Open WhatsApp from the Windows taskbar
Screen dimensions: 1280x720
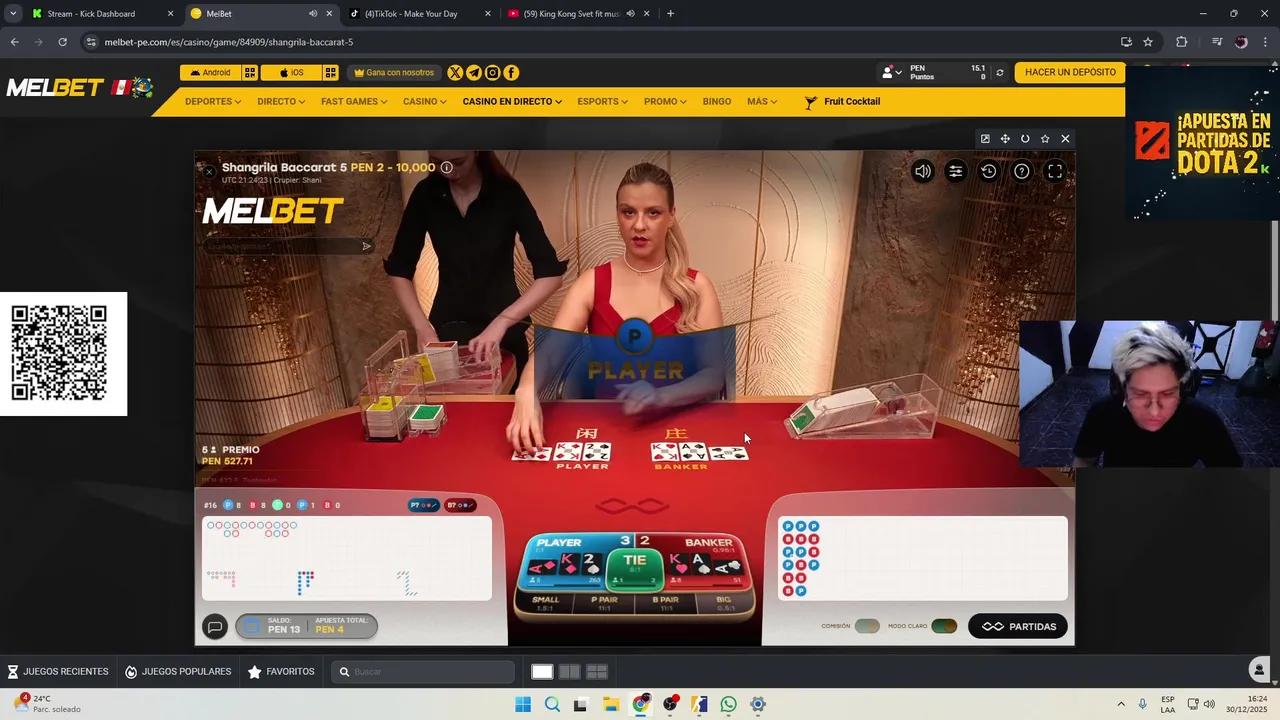tap(728, 704)
